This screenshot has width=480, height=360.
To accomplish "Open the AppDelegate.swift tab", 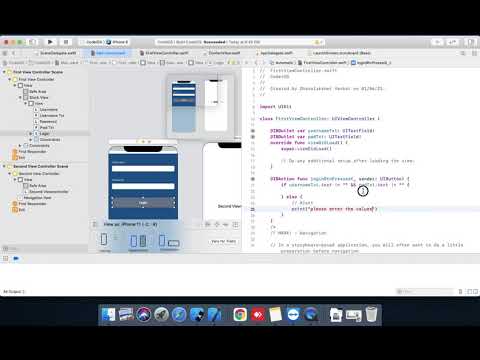I will [276, 53].
